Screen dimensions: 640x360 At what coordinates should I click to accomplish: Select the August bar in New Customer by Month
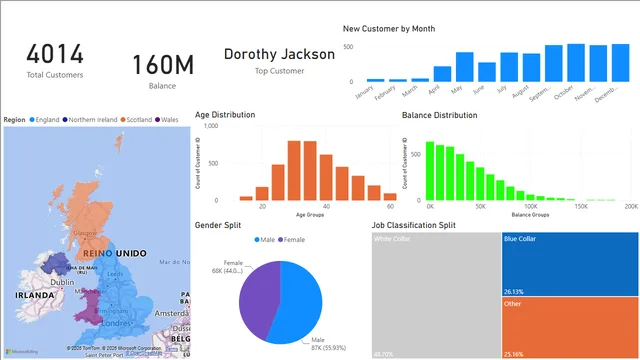coord(531,68)
